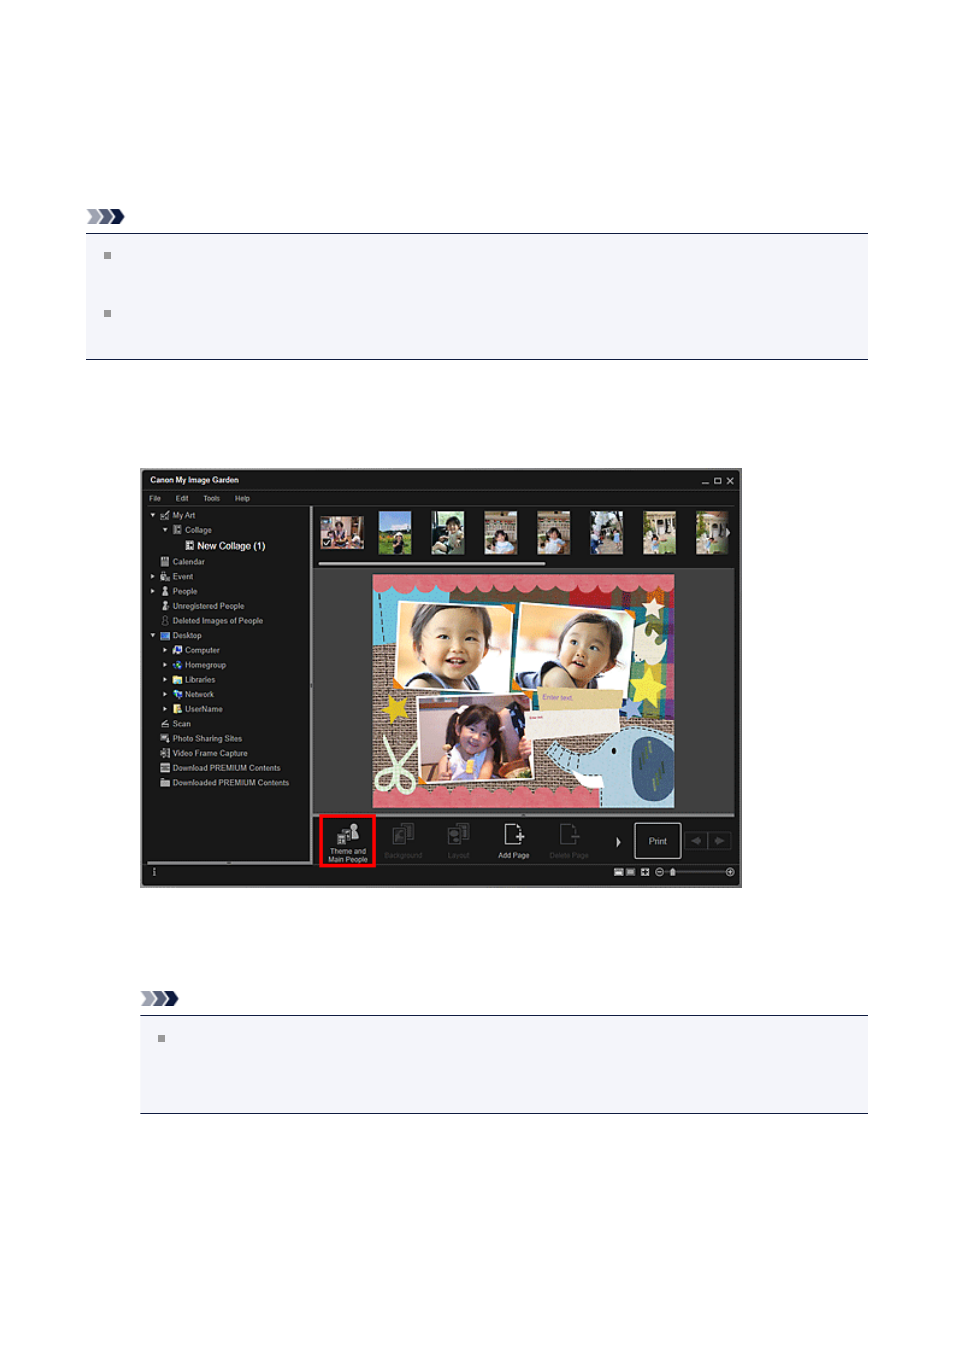Viewport: 954px width, 1350px height.
Task: Click the My Art icon
Action: coord(165,516)
